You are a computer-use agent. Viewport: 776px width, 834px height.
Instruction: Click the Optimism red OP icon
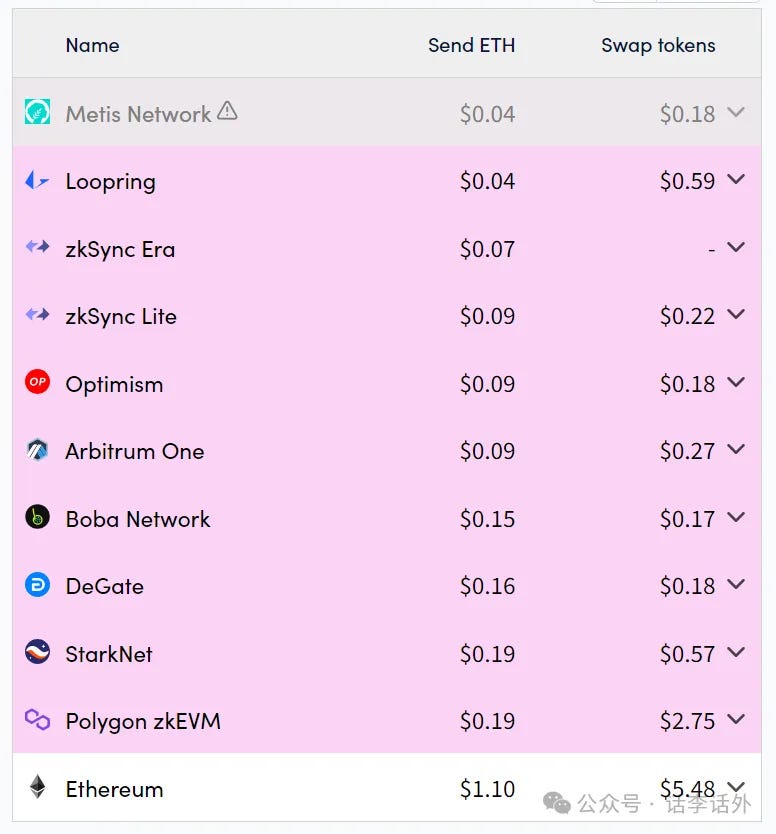point(37,383)
